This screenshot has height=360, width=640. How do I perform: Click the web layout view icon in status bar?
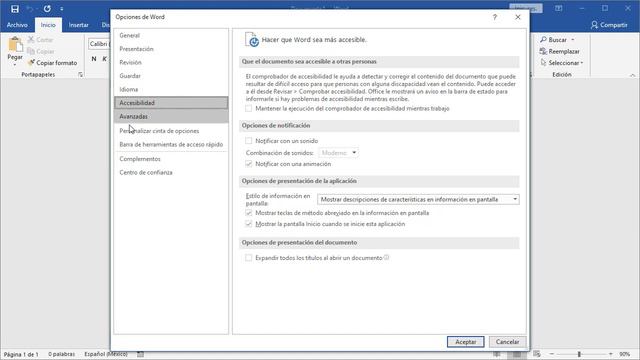[537, 354]
